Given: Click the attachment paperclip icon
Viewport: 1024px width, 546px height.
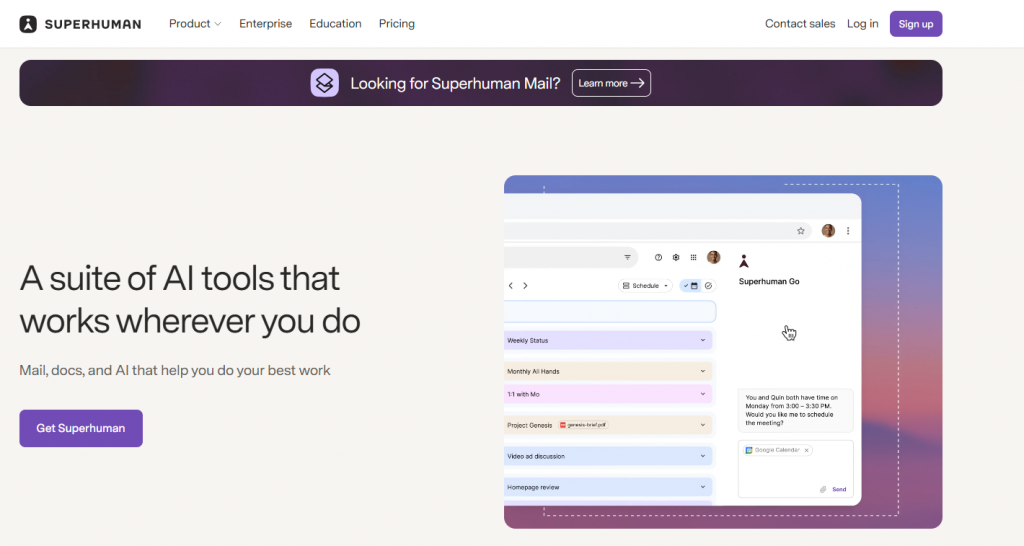Looking at the screenshot, I should pos(823,489).
